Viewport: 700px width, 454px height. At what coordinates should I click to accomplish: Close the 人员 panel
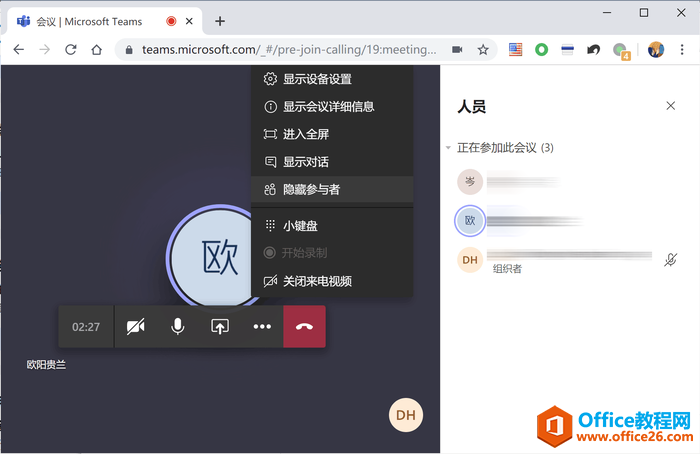tap(671, 106)
